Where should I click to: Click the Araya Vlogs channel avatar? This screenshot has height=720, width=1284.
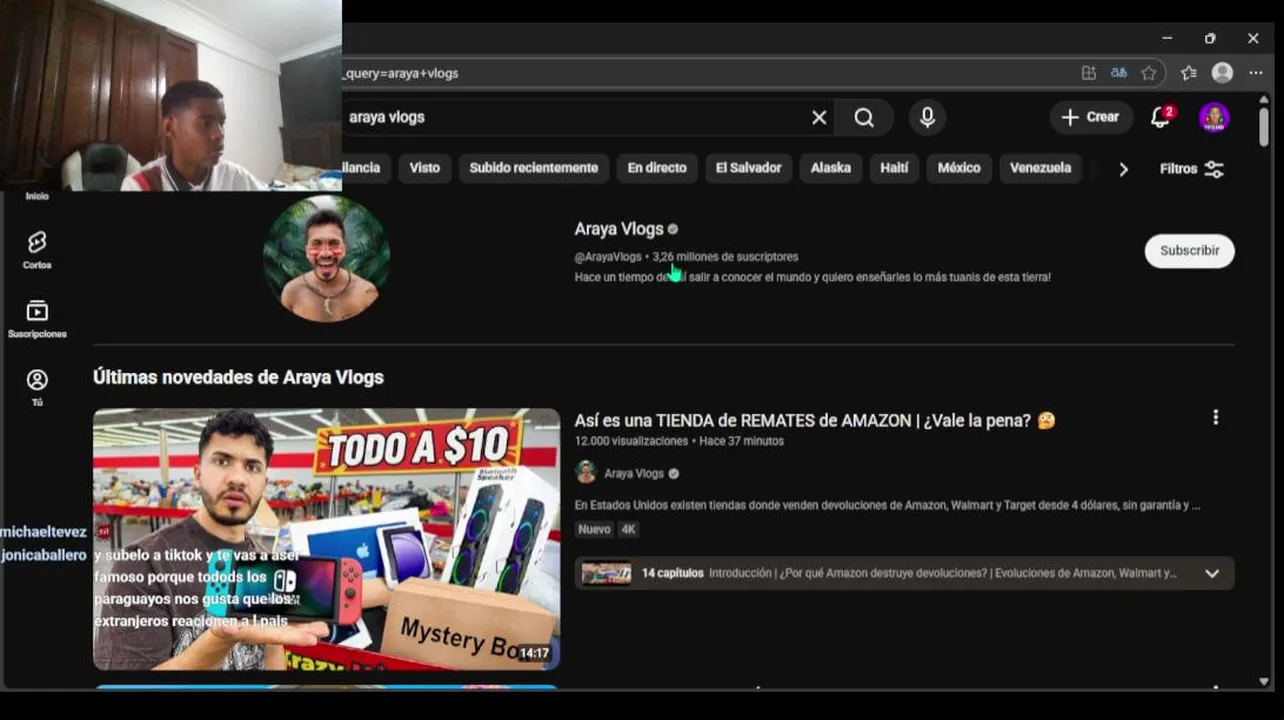(326, 258)
